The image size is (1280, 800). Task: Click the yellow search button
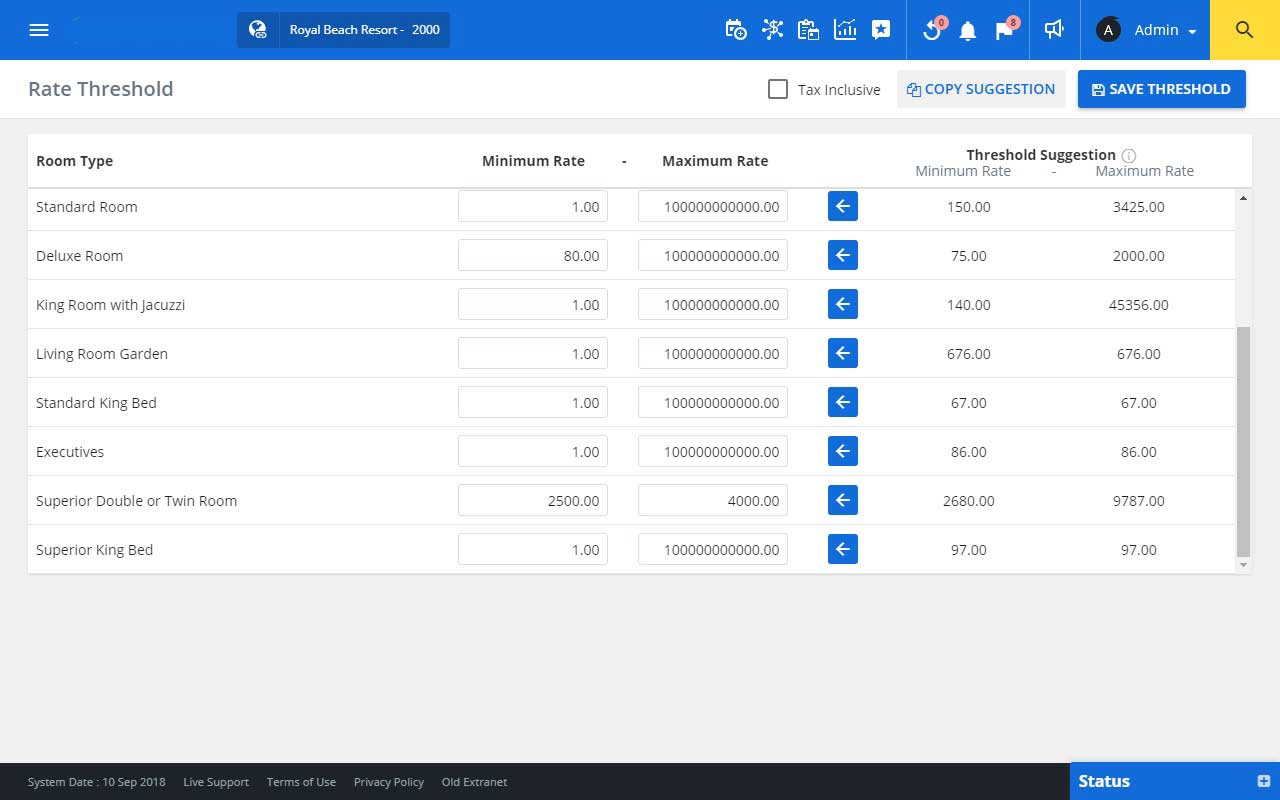(x=1245, y=30)
